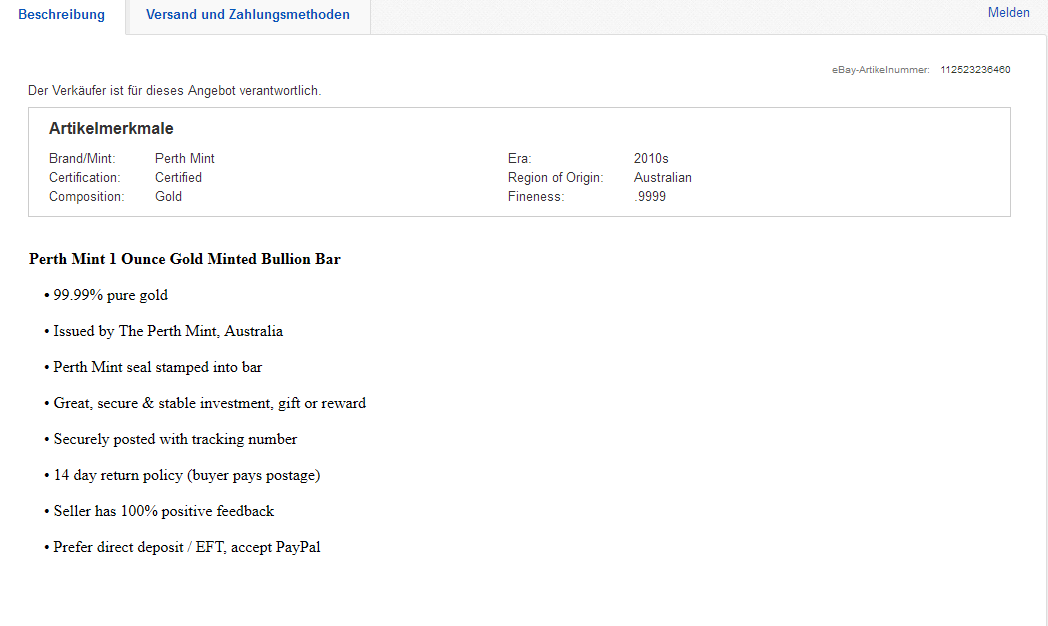Select the Gold composition value
Image resolution: width=1048 pixels, height=626 pixels.
[168, 196]
